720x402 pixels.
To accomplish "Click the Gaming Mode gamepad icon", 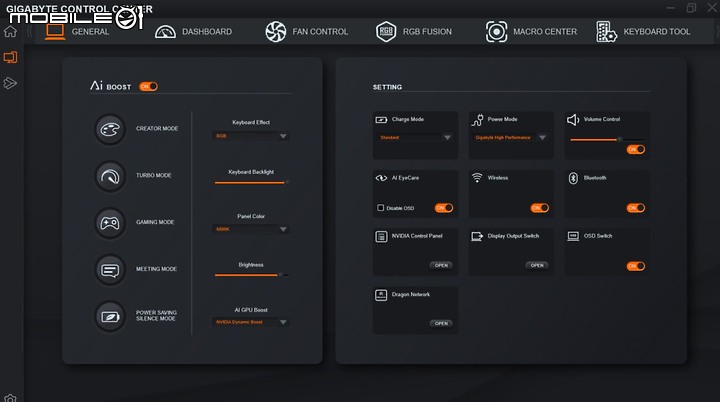I will (x=110, y=223).
